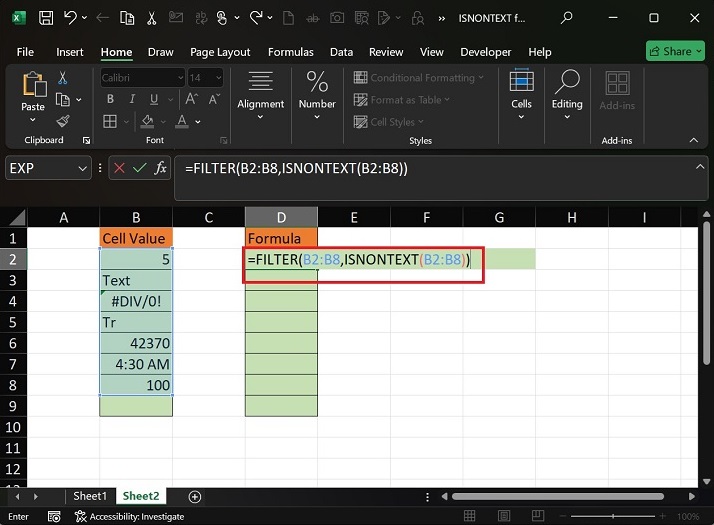Cancel the formula entry with X icon
The width and height of the screenshot is (714, 525).
[x=119, y=169]
